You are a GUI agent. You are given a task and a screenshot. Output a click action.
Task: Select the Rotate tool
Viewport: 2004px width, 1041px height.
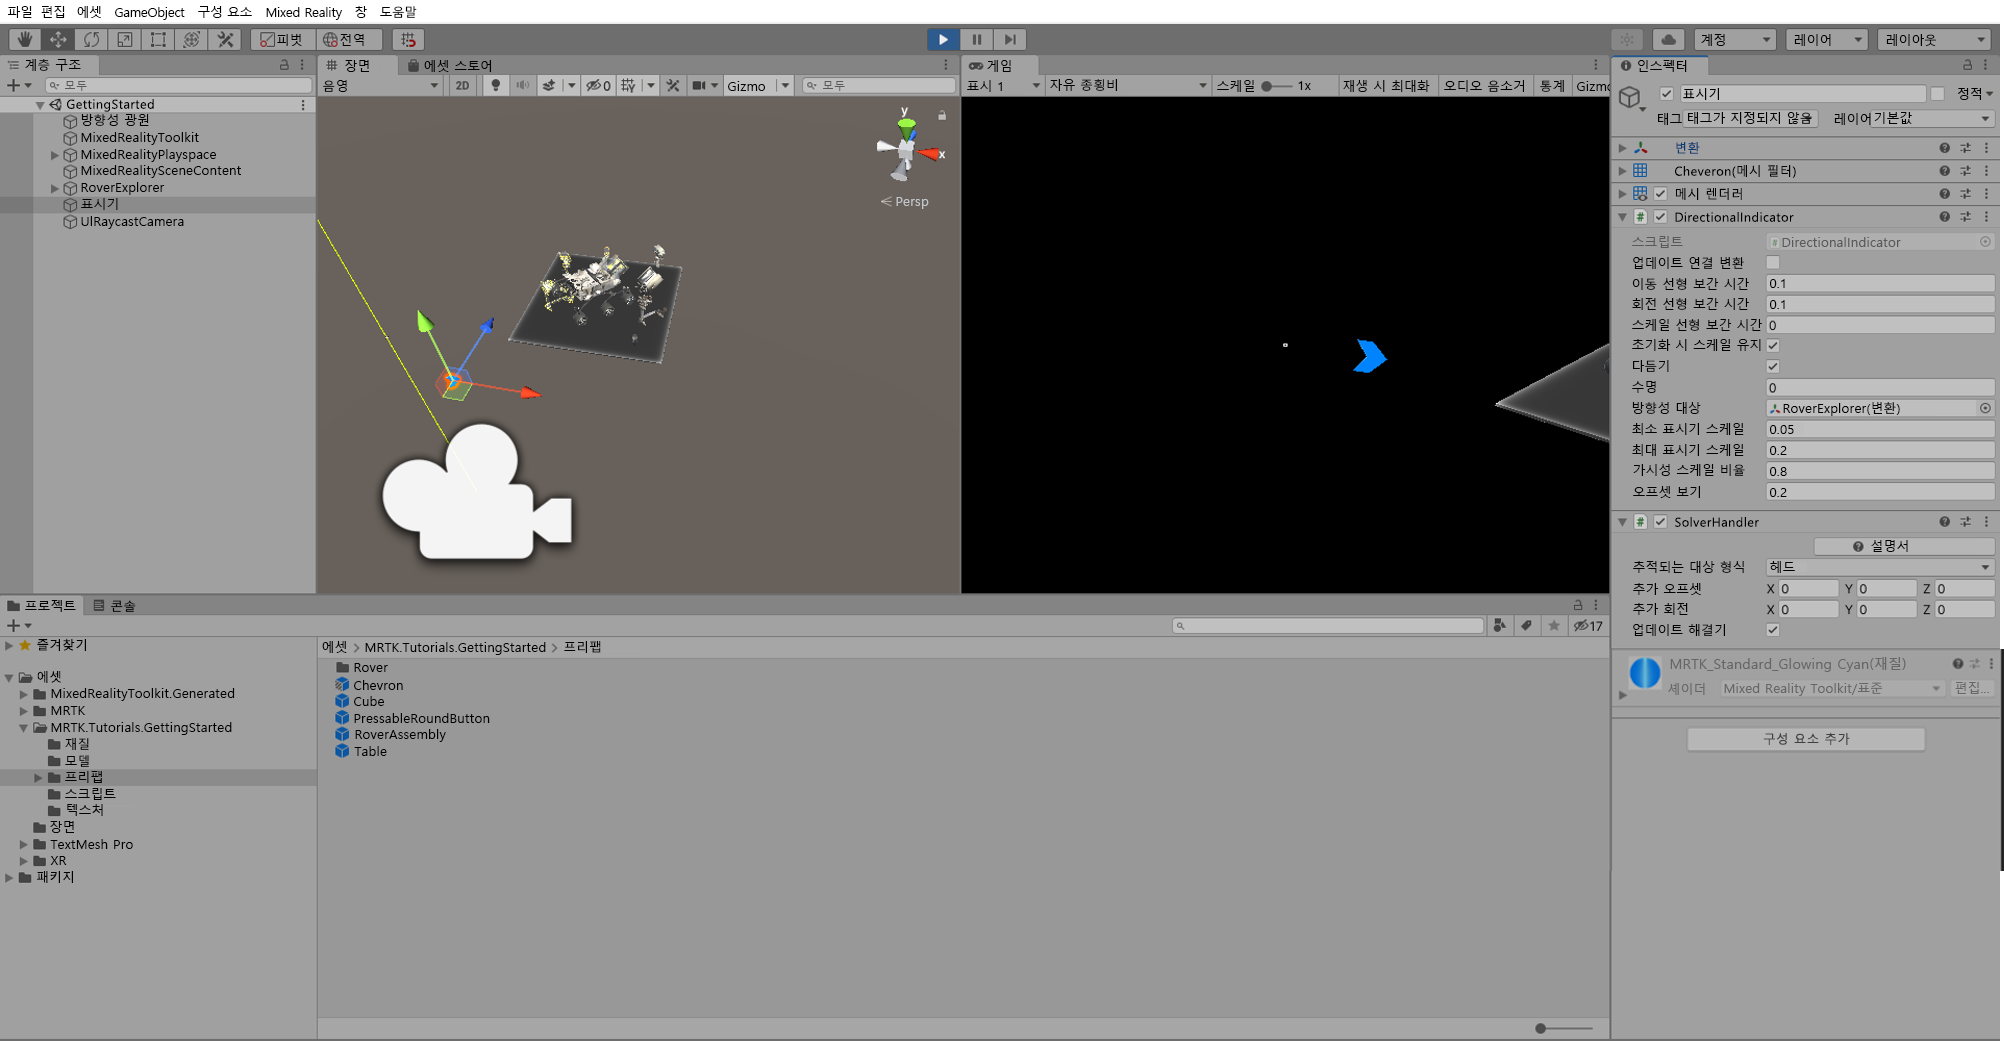[x=91, y=39]
